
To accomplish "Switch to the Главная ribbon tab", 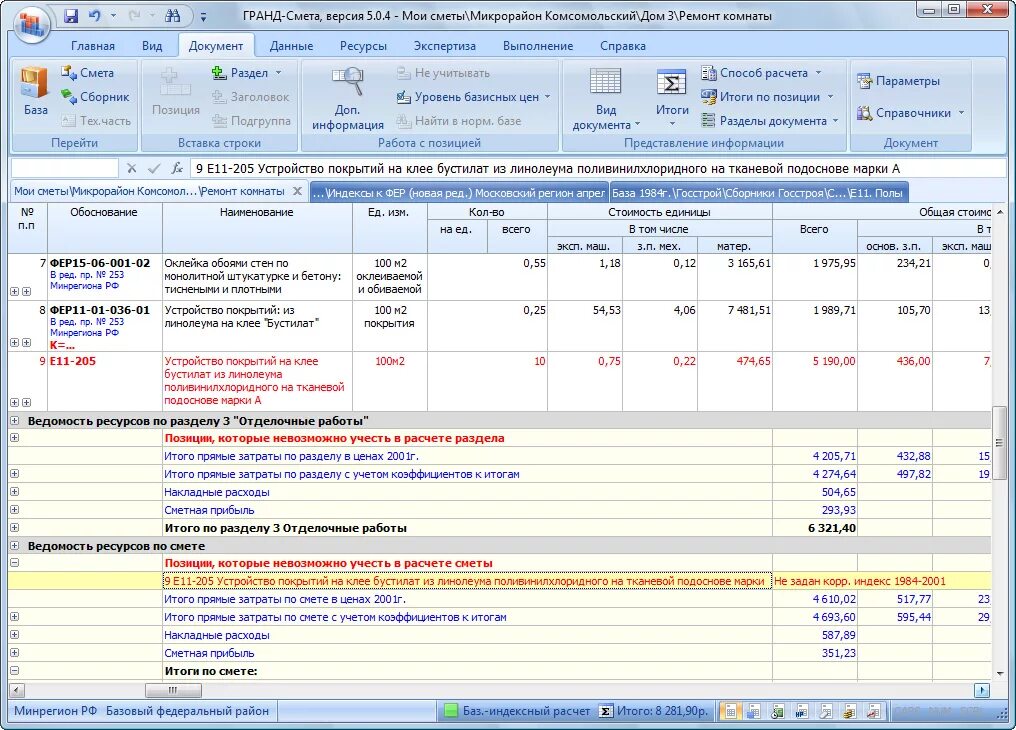I will [93, 46].
